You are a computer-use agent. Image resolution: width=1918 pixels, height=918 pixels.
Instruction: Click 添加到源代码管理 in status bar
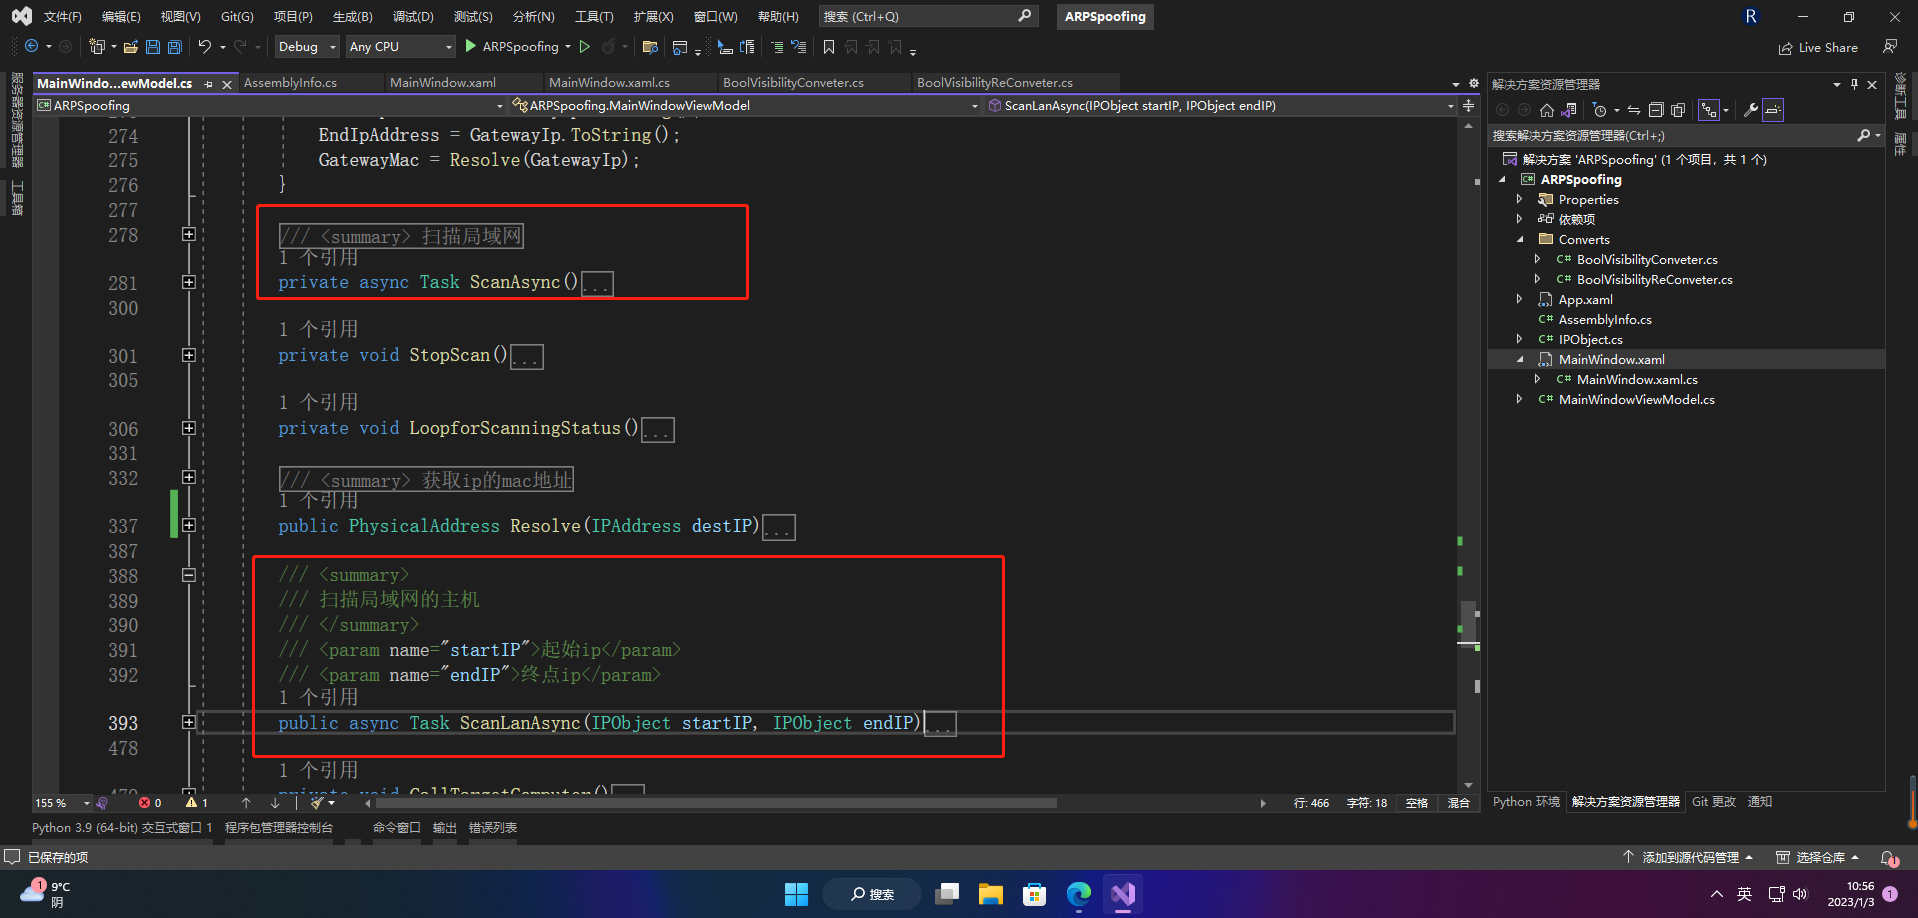(1689, 857)
